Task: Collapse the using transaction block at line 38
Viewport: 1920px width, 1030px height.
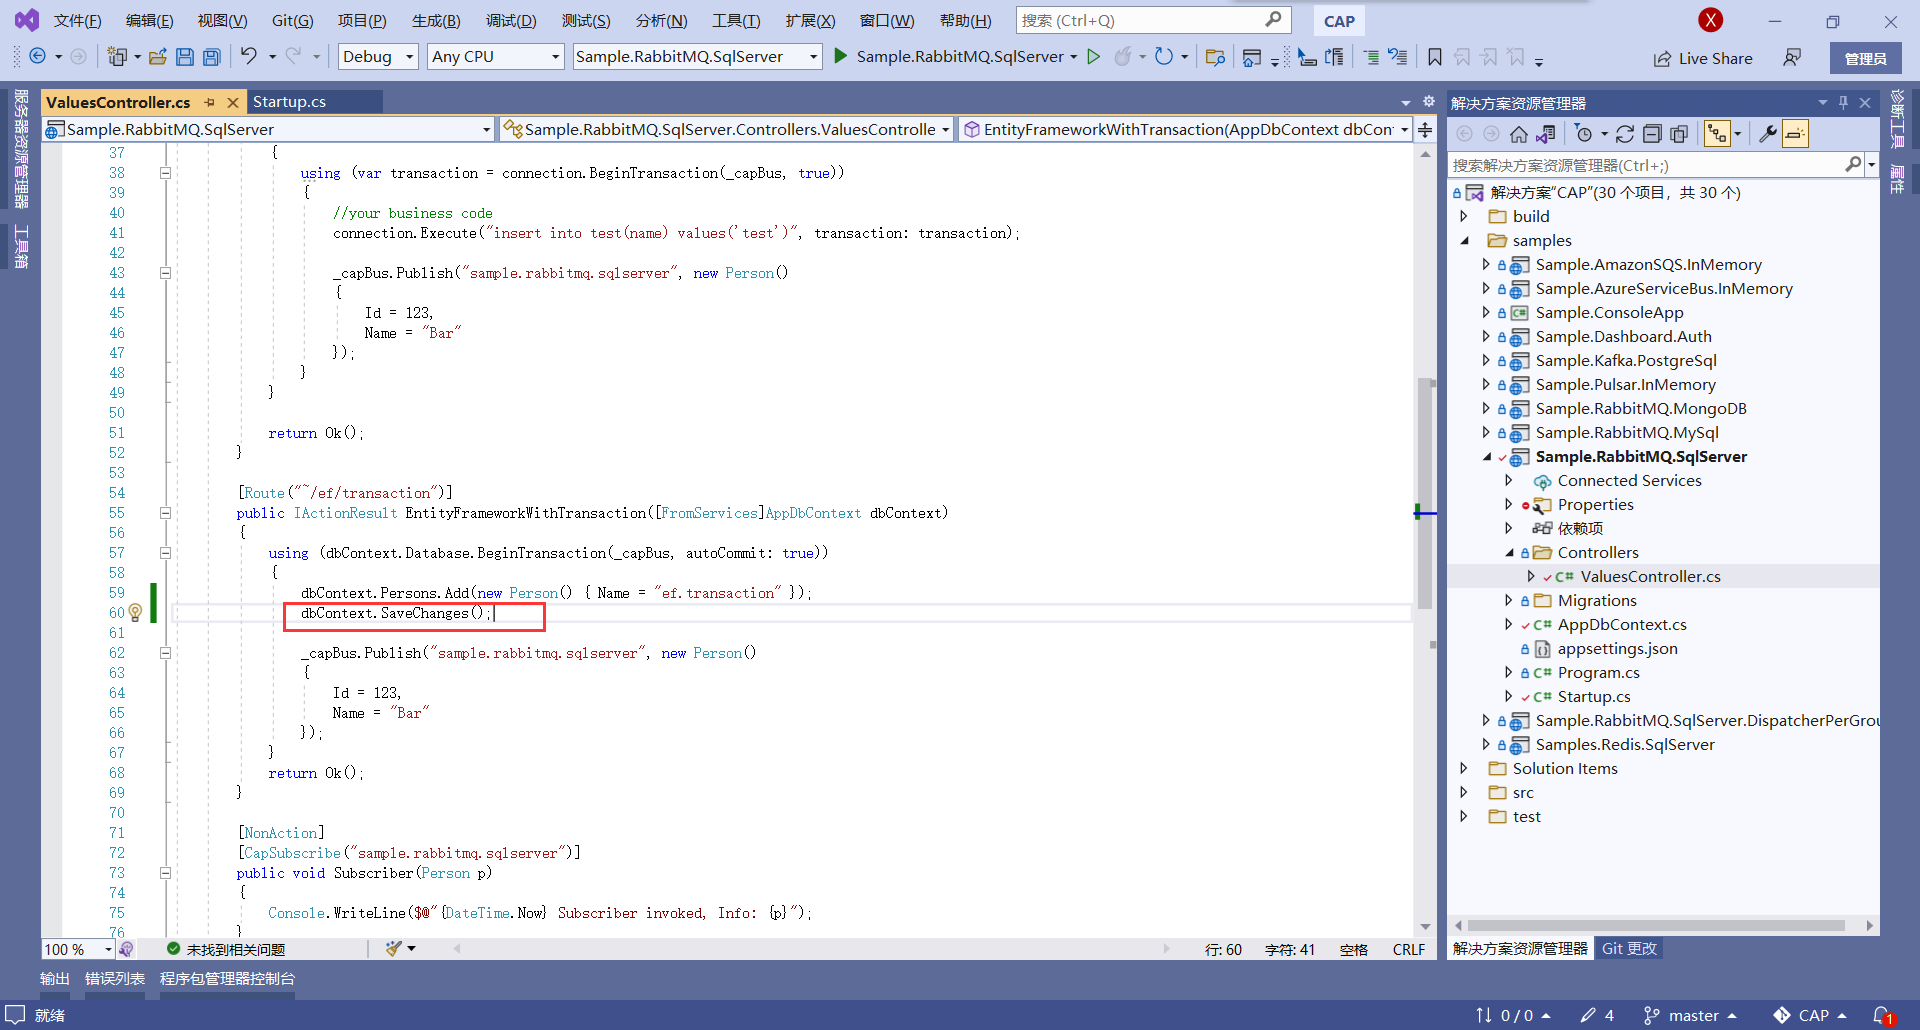Action: click(x=166, y=173)
